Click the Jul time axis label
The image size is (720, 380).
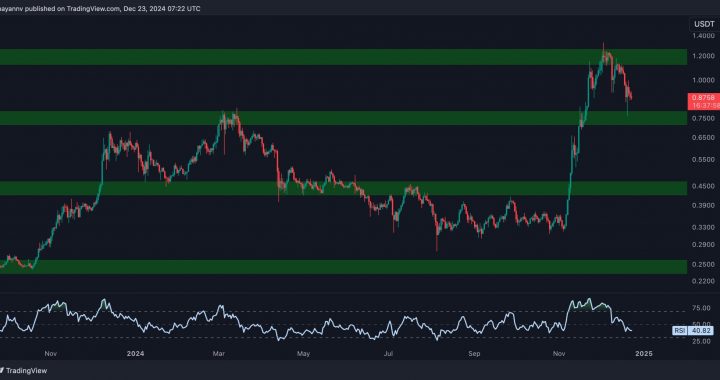tap(388, 354)
